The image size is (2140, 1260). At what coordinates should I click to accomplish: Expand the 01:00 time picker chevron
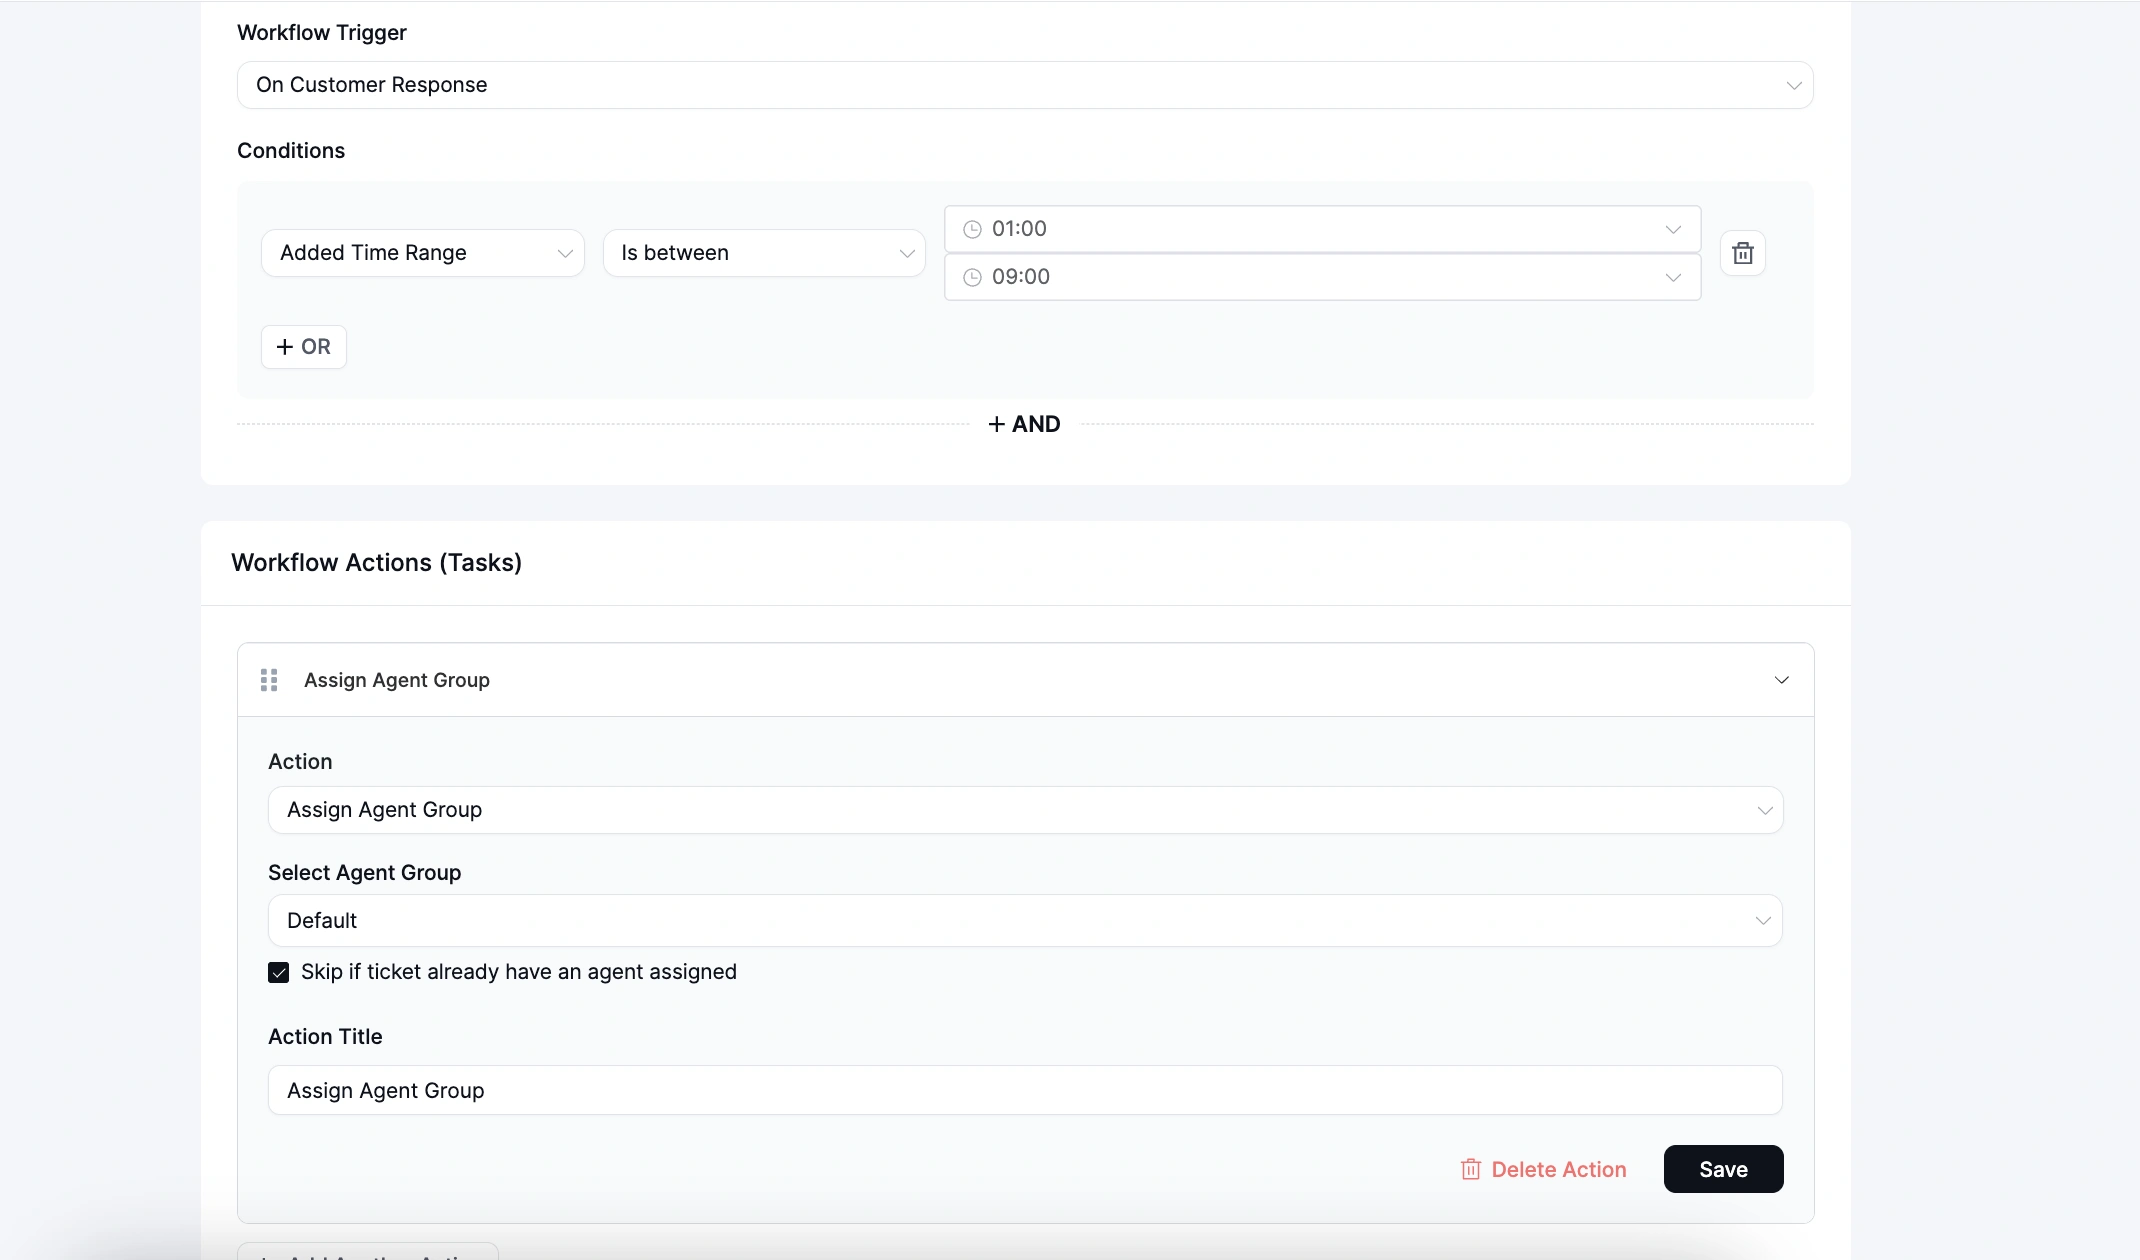pyautogui.click(x=1673, y=228)
